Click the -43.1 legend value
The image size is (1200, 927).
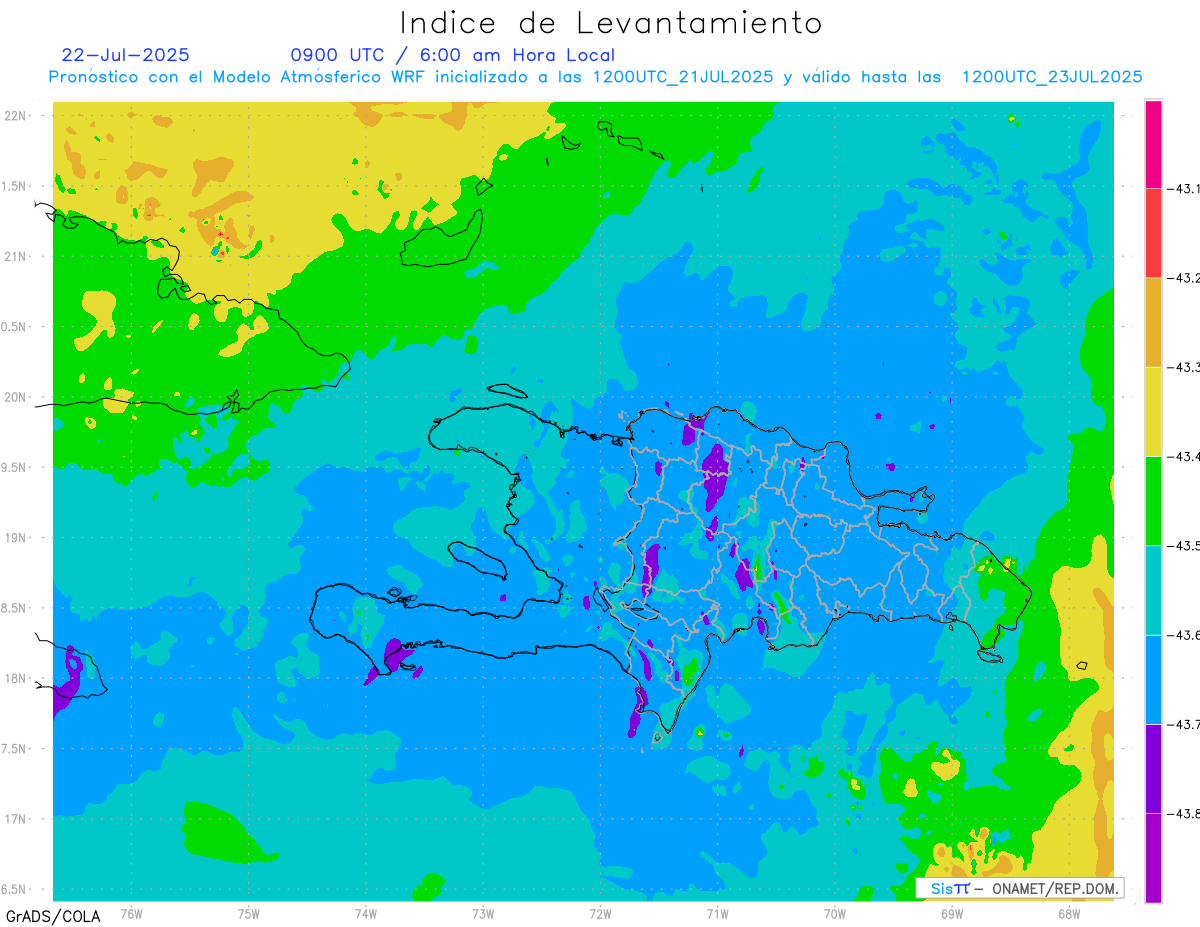pyautogui.click(x=1185, y=188)
